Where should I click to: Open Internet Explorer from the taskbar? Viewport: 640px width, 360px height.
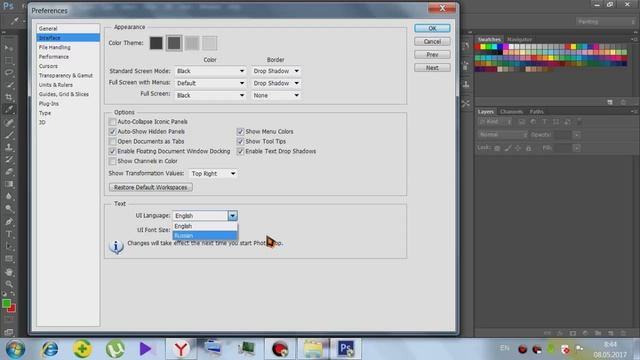click(50, 349)
